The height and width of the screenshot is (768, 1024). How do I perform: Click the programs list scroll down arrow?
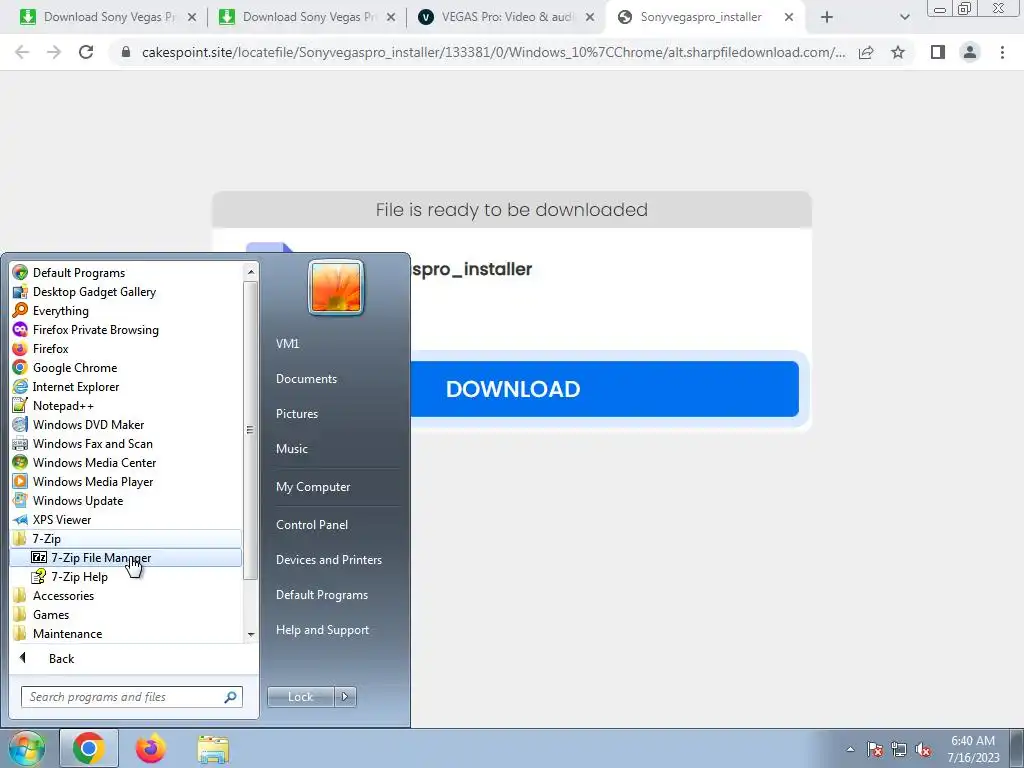(x=251, y=635)
